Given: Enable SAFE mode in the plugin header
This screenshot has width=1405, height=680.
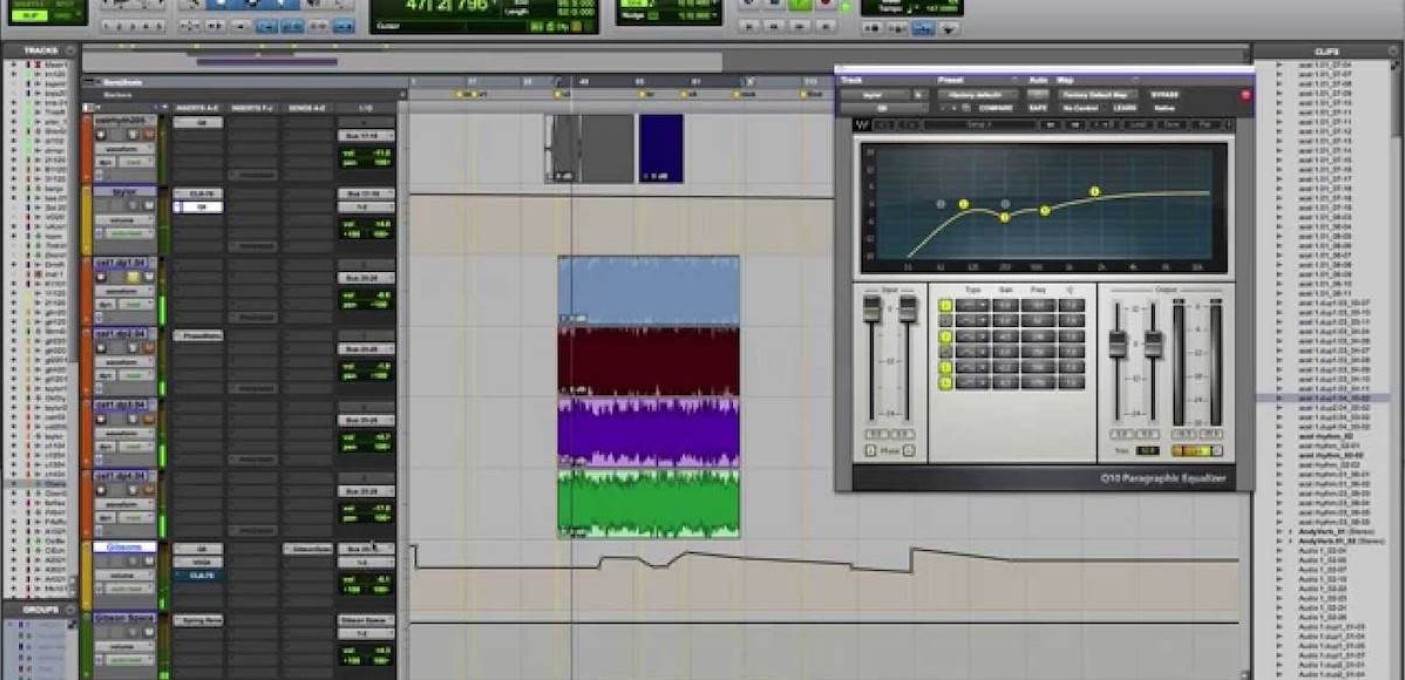Looking at the screenshot, I should click(x=1039, y=108).
